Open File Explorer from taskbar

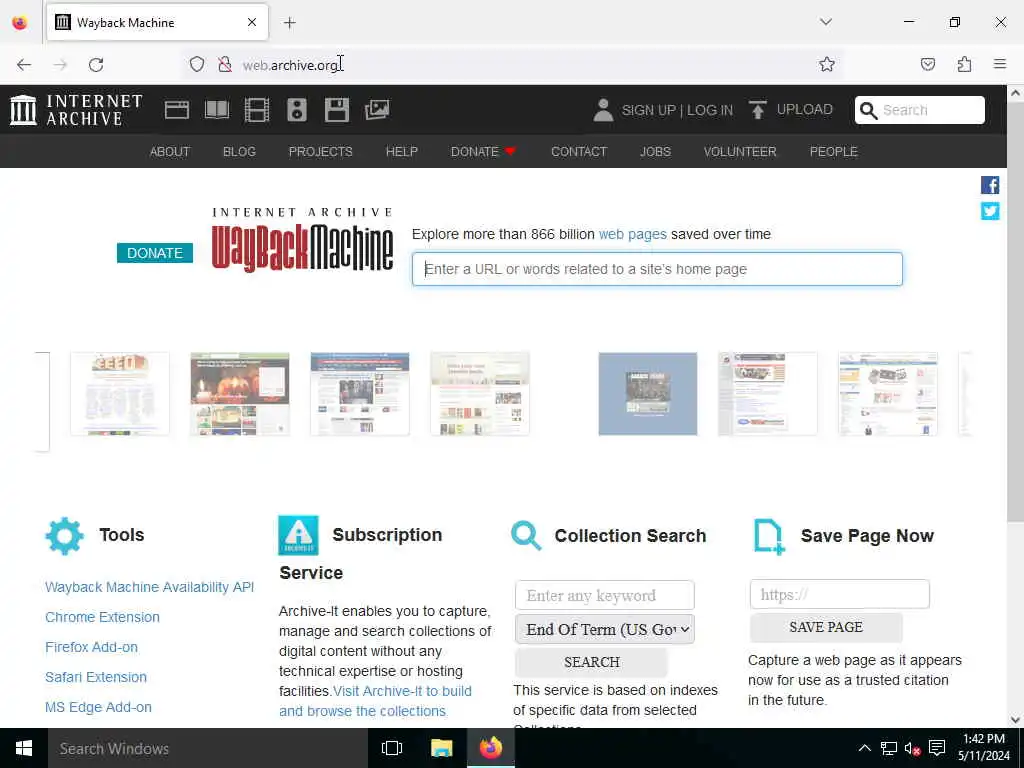[441, 748]
